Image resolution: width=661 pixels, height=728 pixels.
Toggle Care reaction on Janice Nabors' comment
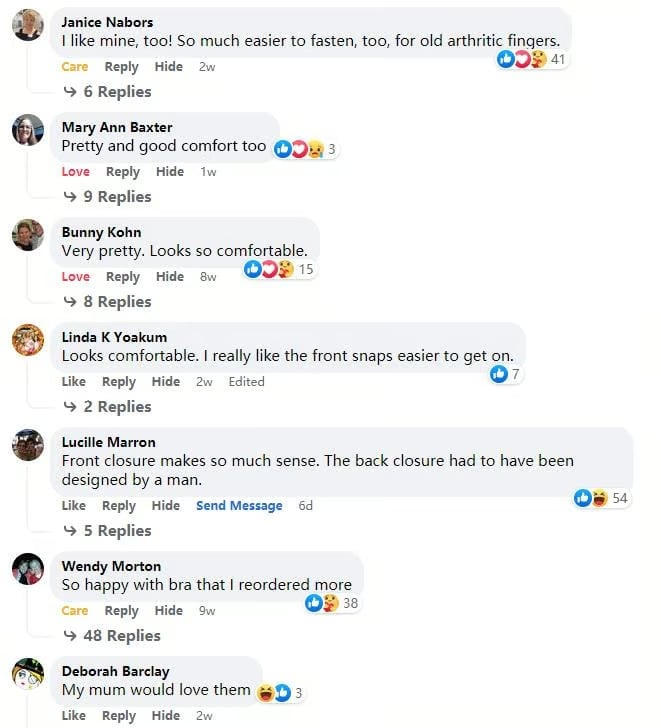coord(75,67)
